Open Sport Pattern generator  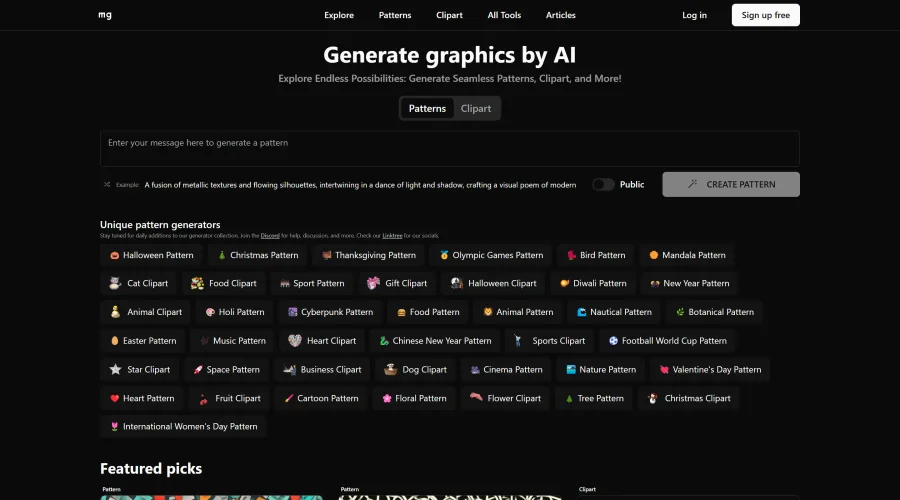pos(312,283)
